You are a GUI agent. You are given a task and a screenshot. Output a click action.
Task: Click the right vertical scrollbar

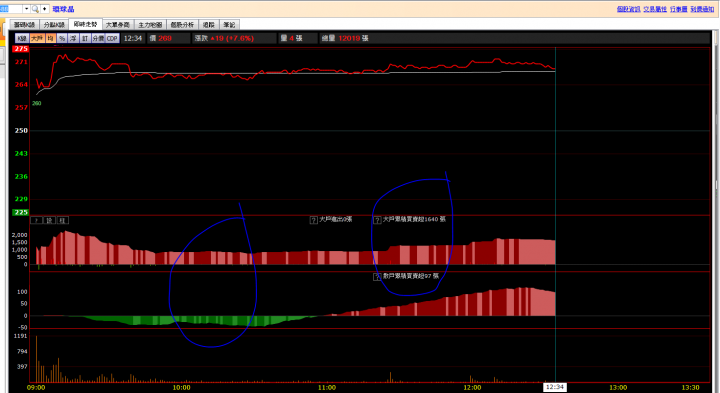[716, 211]
